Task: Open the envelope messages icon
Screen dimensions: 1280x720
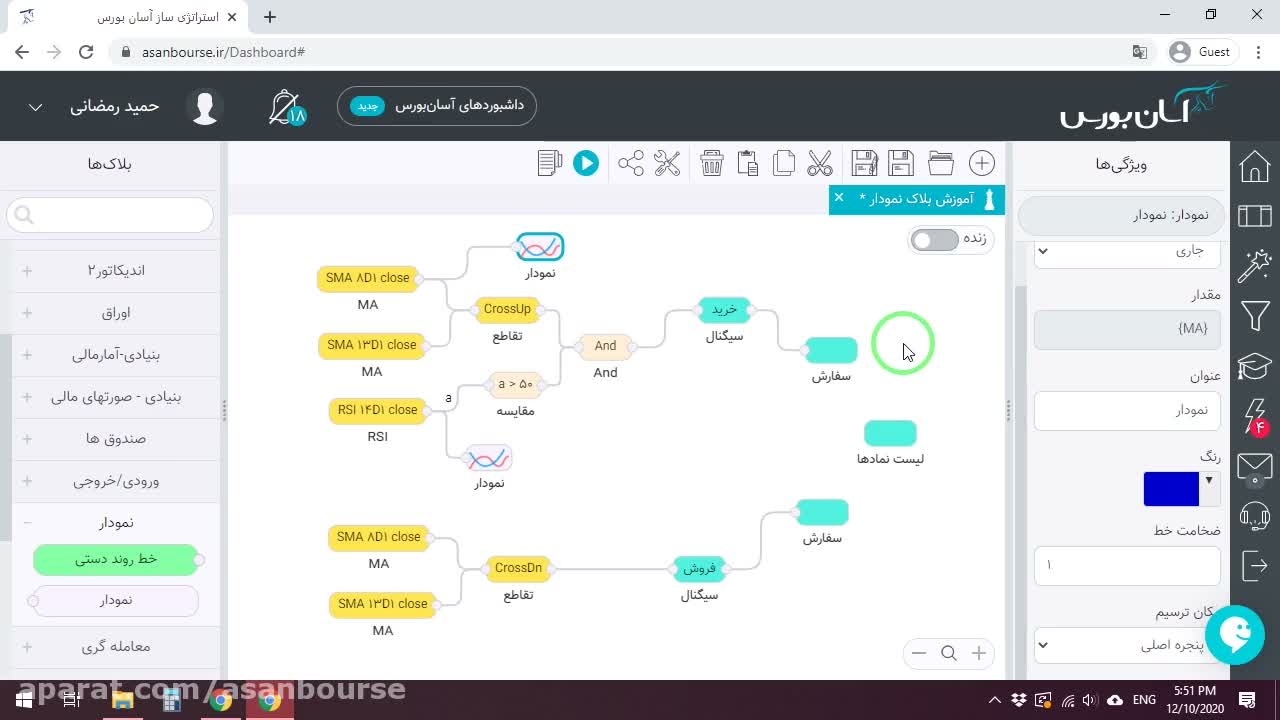Action: click(1255, 468)
